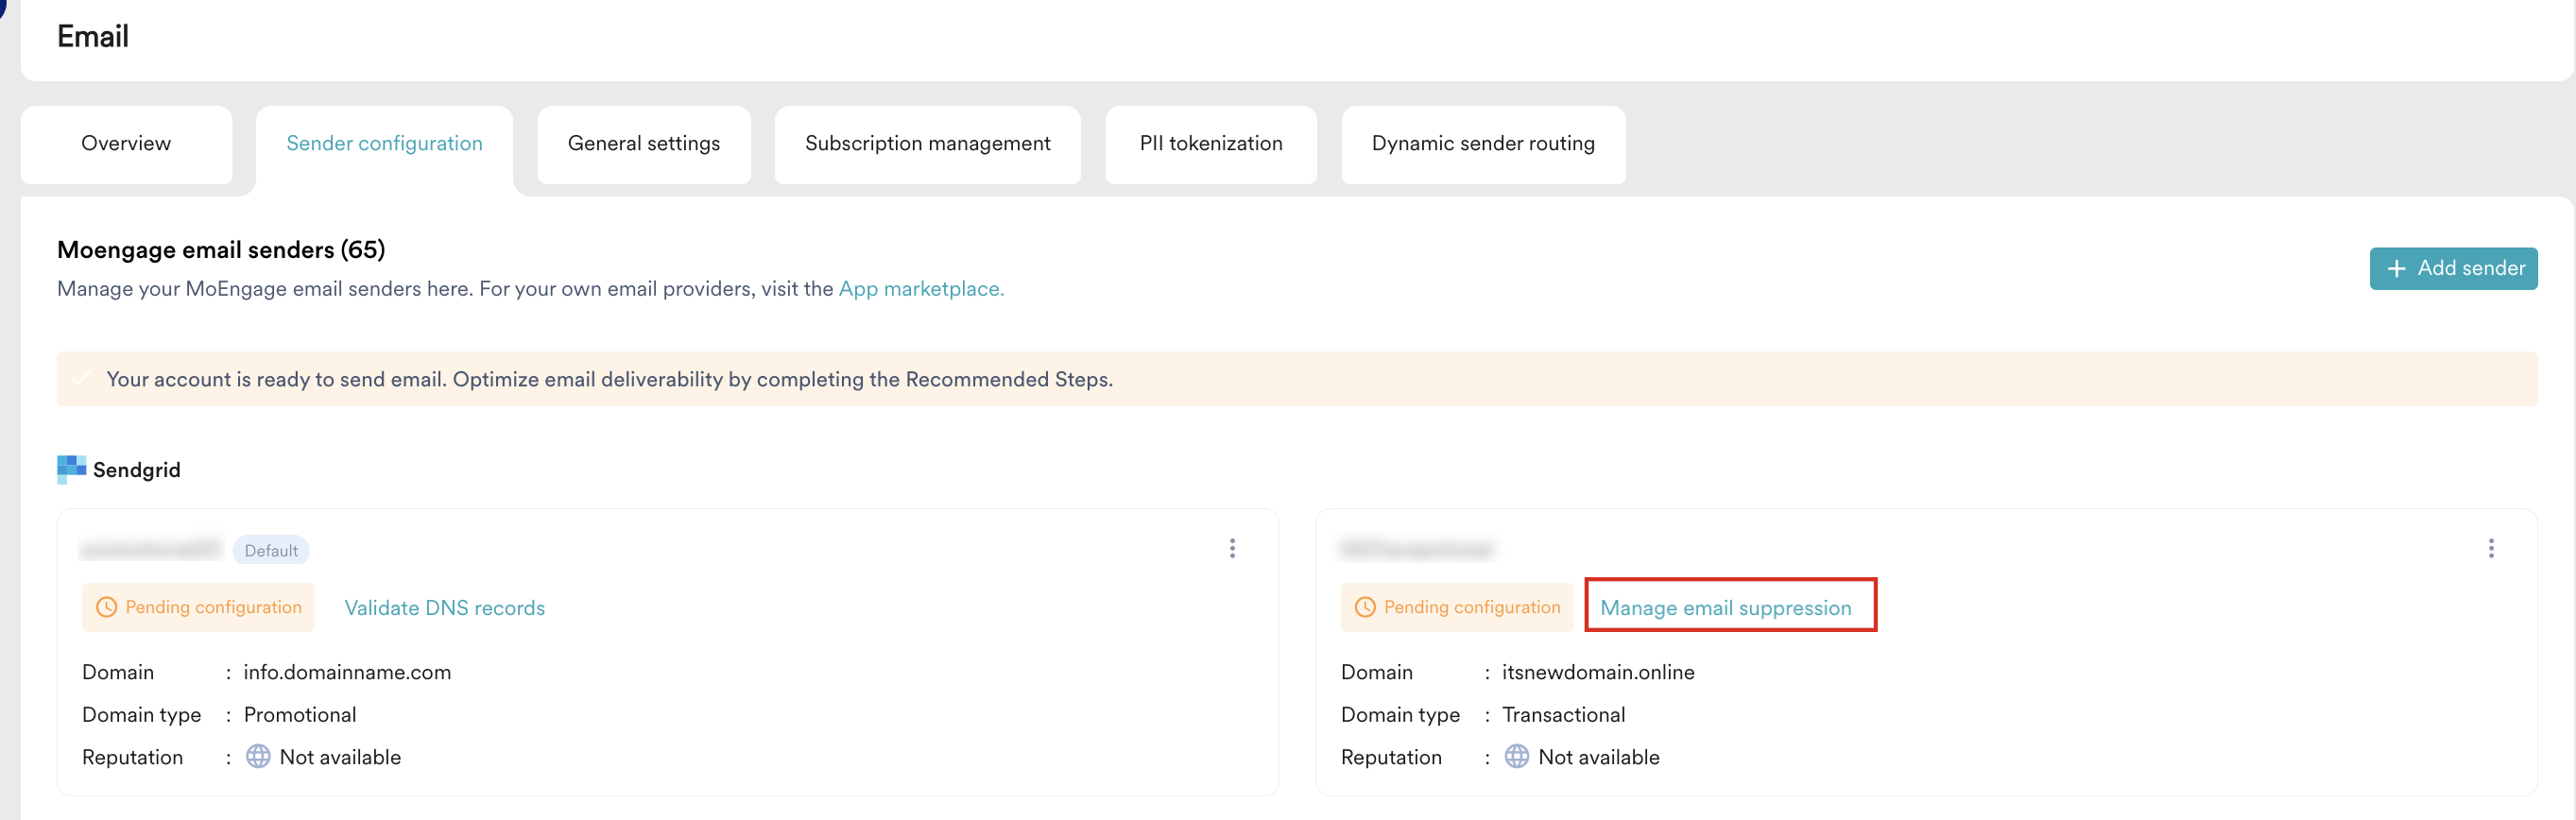Click globe reputation icon for itsnewdomain.online
The width and height of the screenshot is (2576, 820).
click(1516, 756)
